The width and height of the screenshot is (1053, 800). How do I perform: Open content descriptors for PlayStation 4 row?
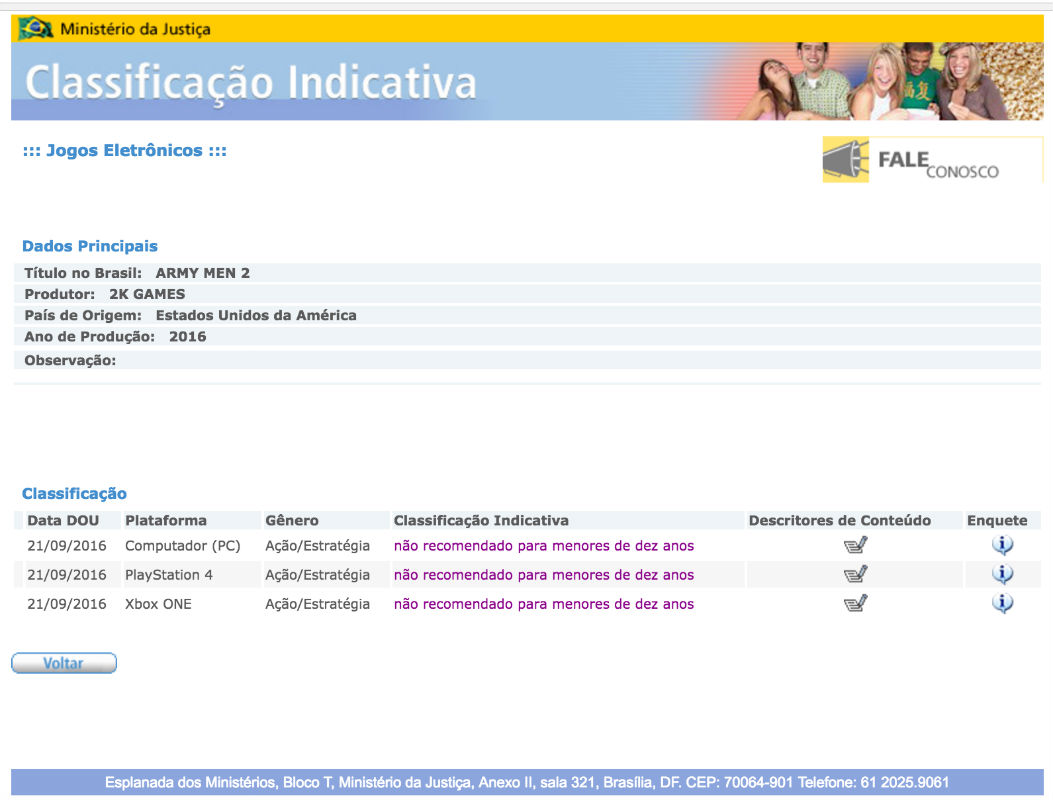pyautogui.click(x=856, y=574)
